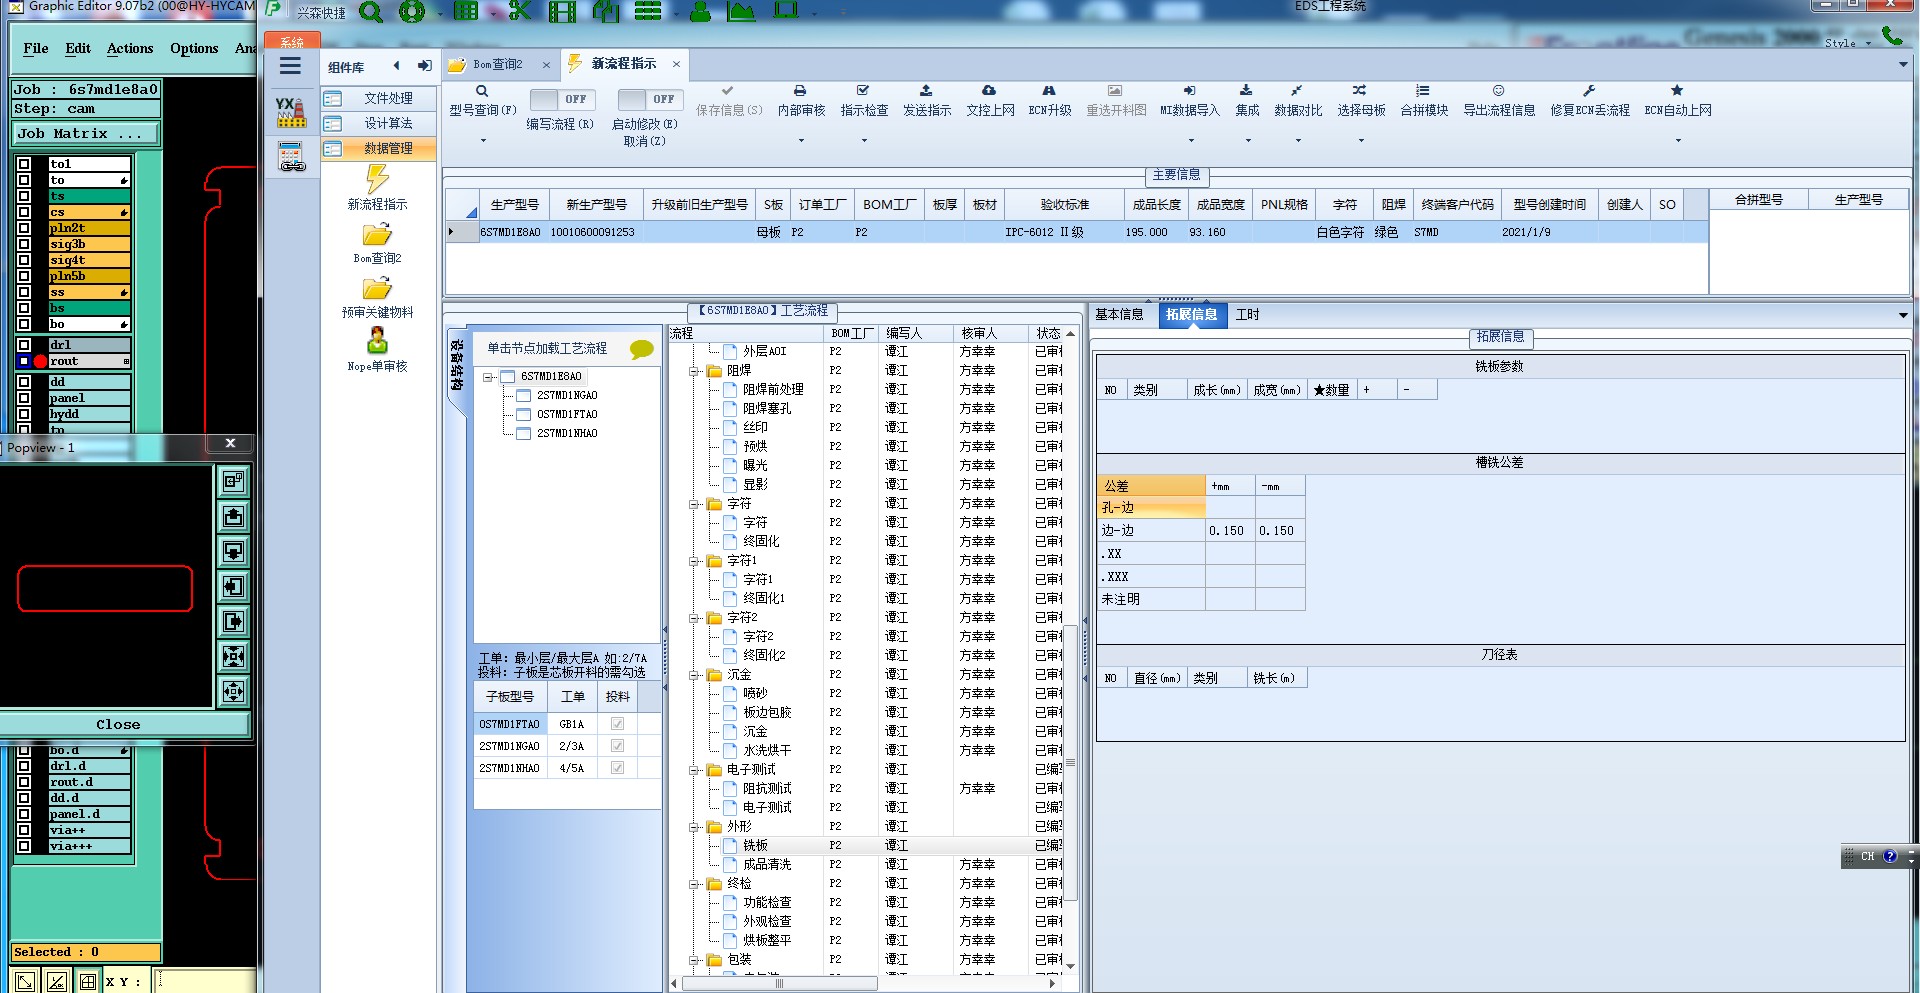The height and width of the screenshot is (993, 1920).
Task: Click the 合拼模块 list icon
Action: coord(1423,91)
